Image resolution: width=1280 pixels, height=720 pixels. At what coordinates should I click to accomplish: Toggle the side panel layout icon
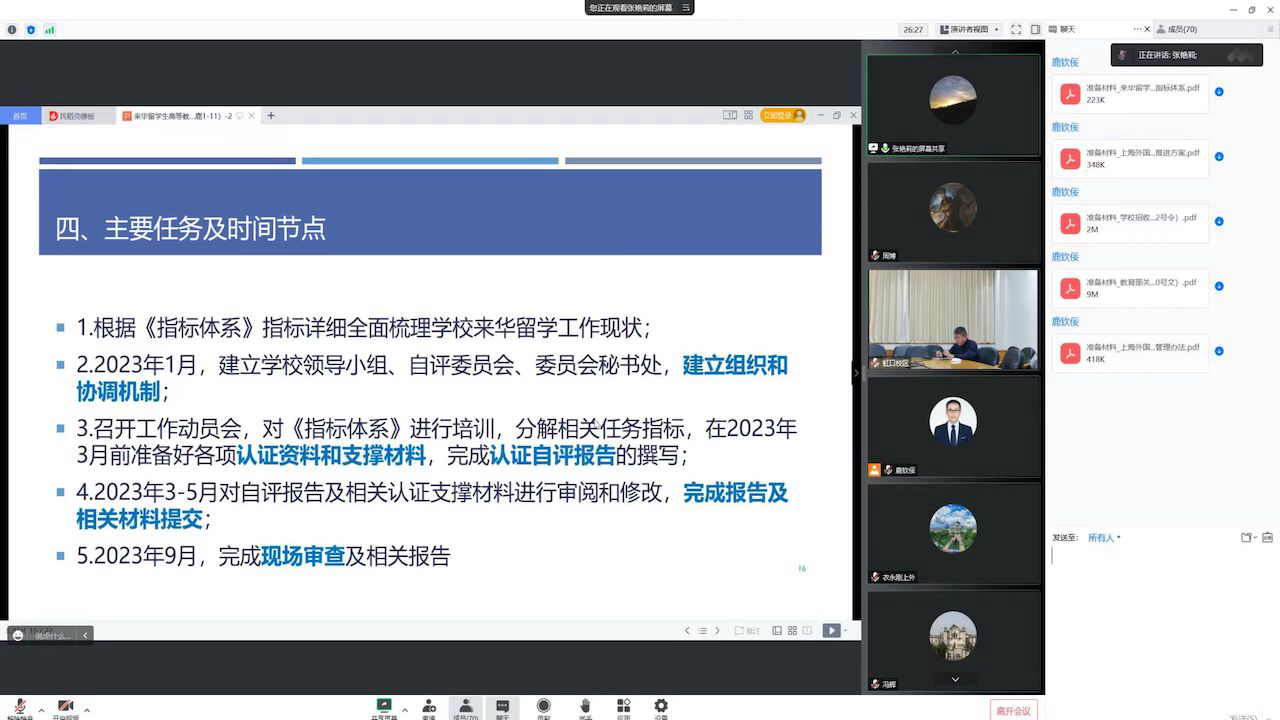point(1035,30)
